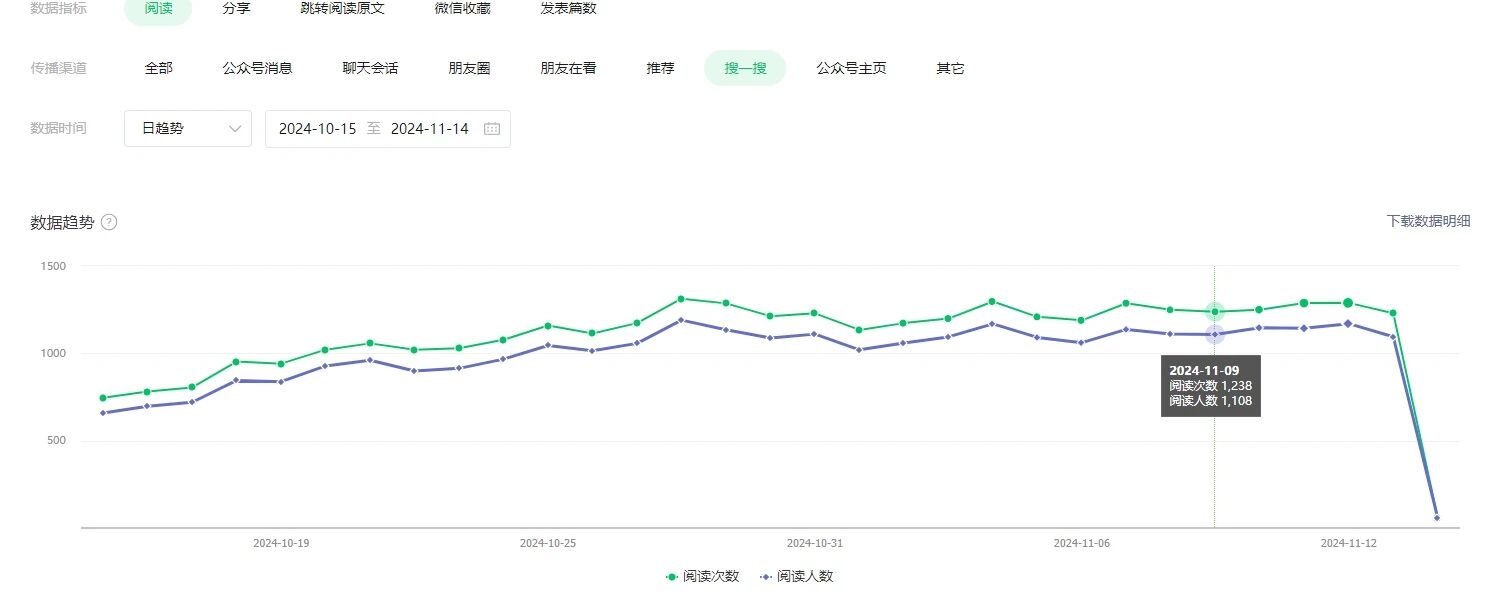Click the highlighted green 2024-11-09 data point
The width and height of the screenshot is (1507, 594).
click(x=1214, y=312)
